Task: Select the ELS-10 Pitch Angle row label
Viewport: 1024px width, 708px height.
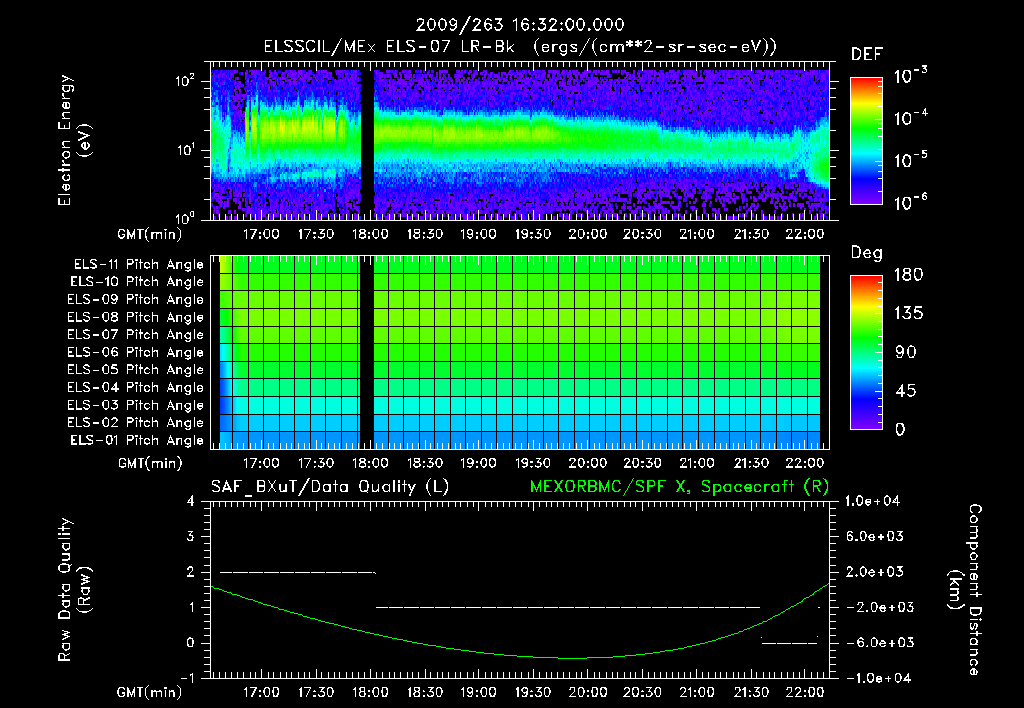Action: (x=137, y=282)
